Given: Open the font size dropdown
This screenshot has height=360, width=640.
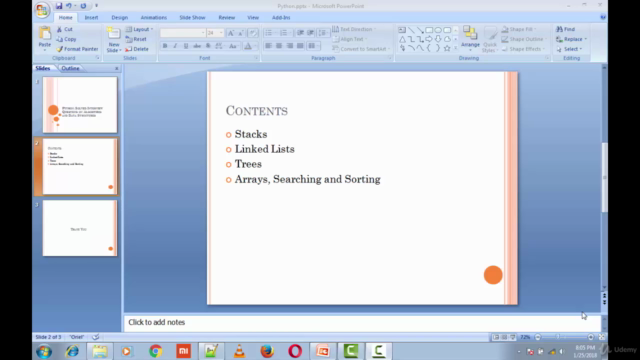Looking at the screenshot, I should pyautogui.click(x=221, y=33).
